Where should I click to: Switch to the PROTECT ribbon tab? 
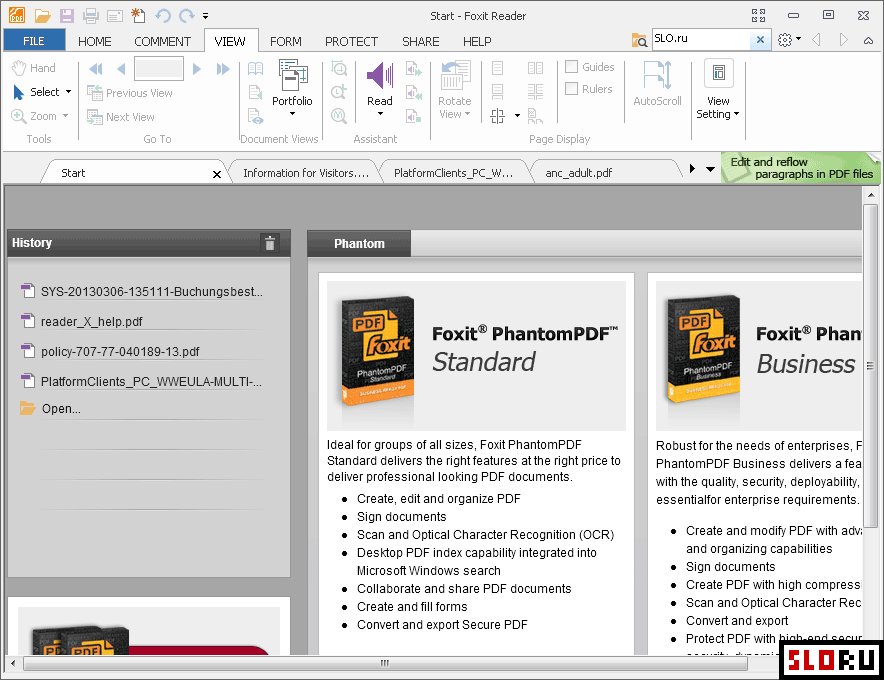(351, 41)
